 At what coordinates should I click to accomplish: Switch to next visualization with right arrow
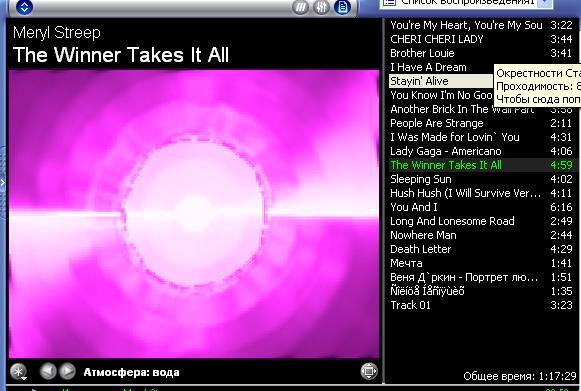[67, 371]
